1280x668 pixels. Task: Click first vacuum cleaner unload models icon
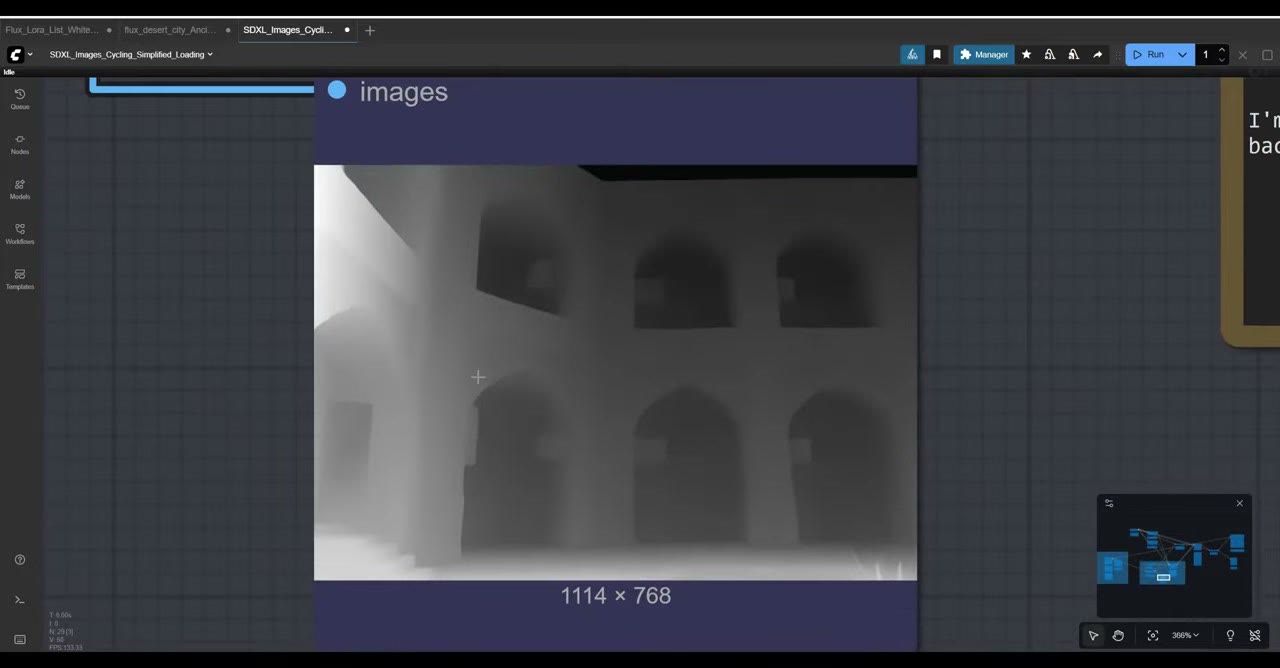[x=1050, y=55]
